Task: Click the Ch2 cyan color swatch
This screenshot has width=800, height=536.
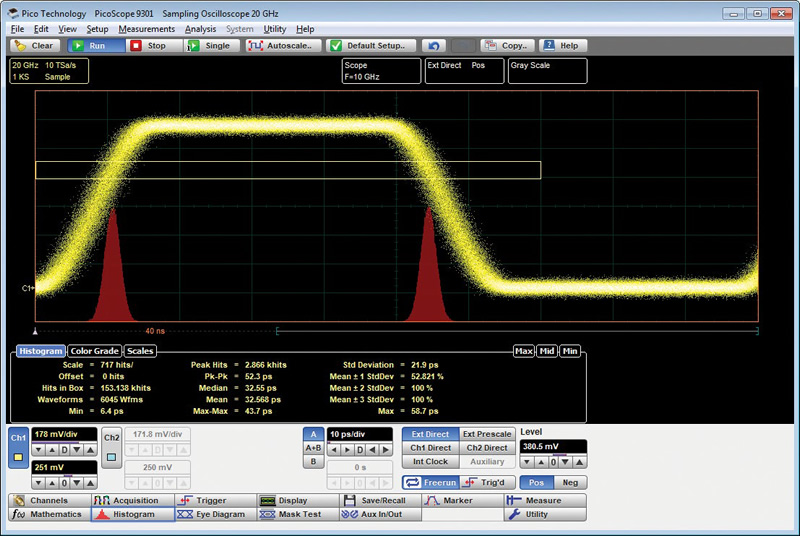Action: (x=112, y=457)
